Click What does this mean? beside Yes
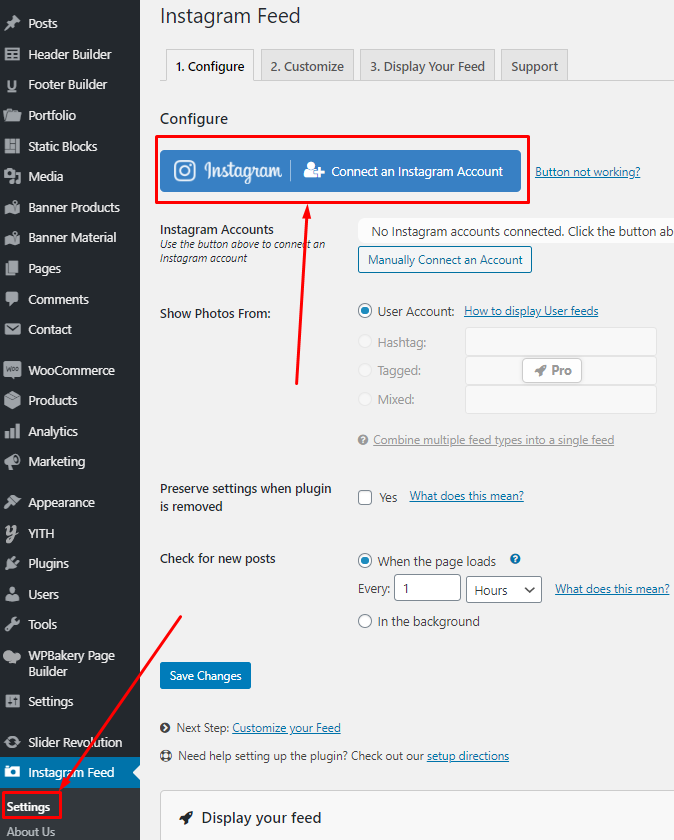Screen dimensions: 674x840 pos(467,496)
